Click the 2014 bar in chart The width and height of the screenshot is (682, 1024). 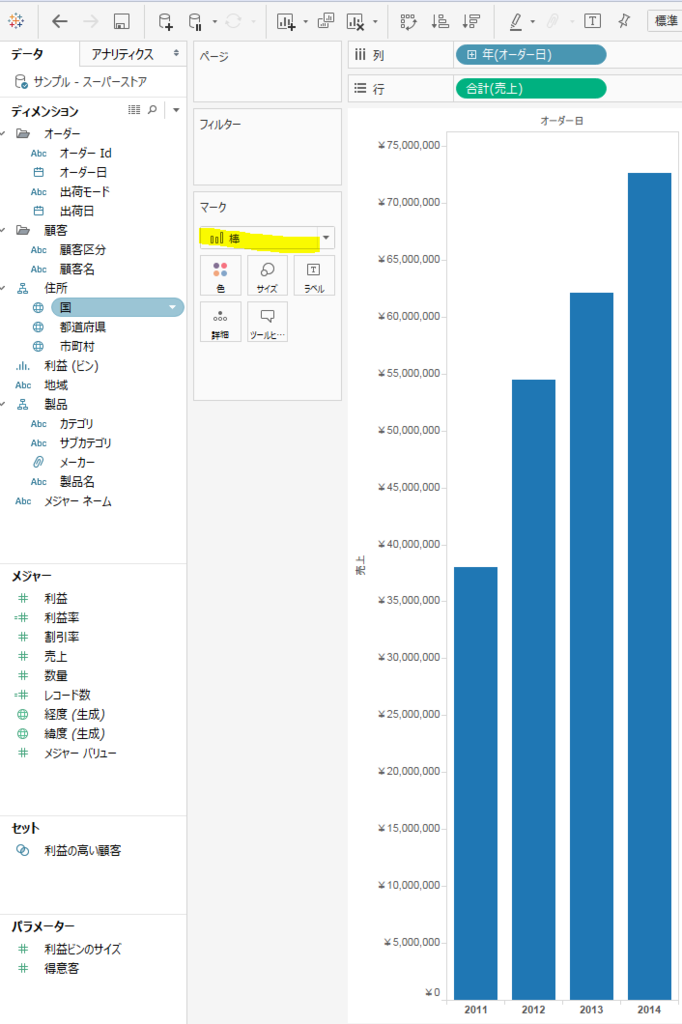(x=649, y=586)
